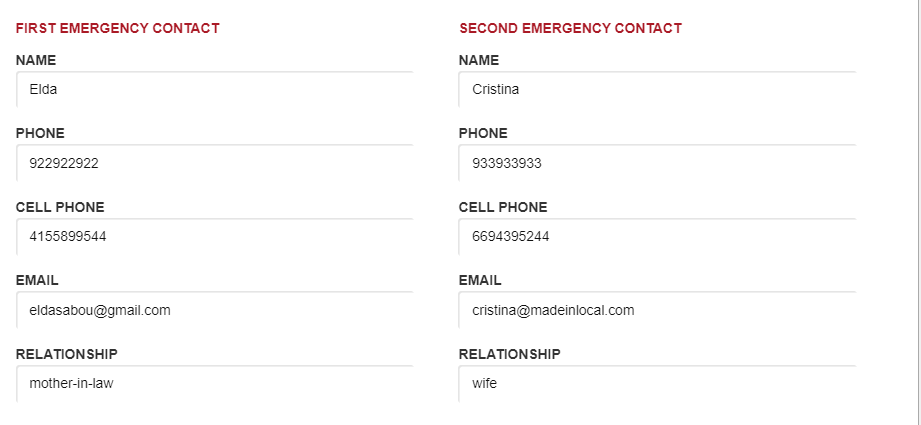
Task: Click Cell Phone label under First Emergency Contact
Action: click(x=60, y=207)
